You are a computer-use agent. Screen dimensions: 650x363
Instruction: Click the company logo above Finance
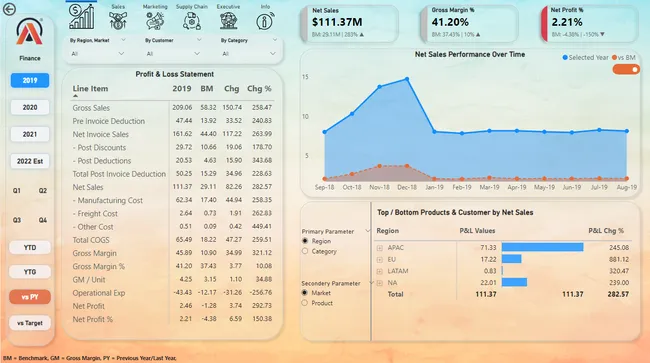pos(29,31)
